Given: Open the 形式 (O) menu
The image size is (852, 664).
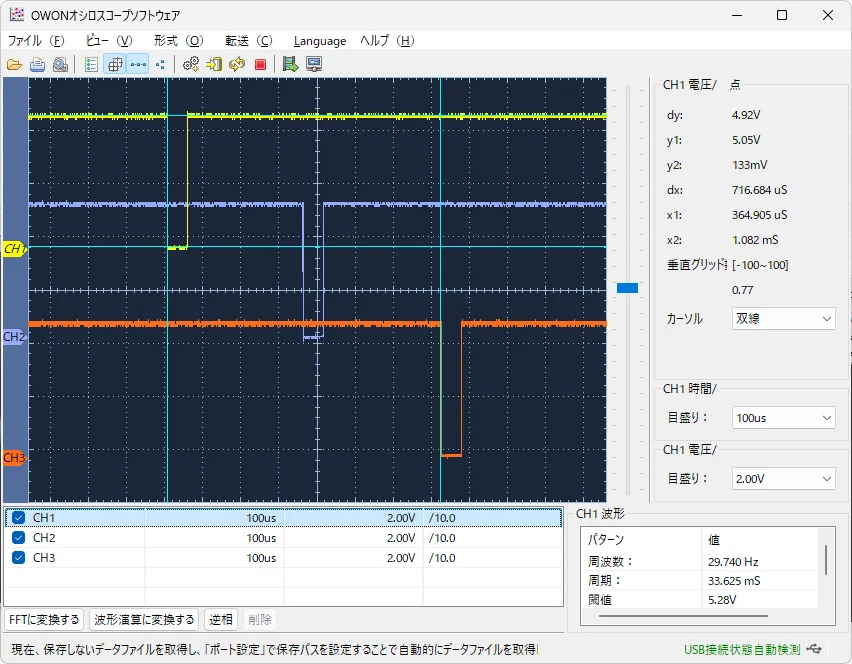Looking at the screenshot, I should click(178, 41).
